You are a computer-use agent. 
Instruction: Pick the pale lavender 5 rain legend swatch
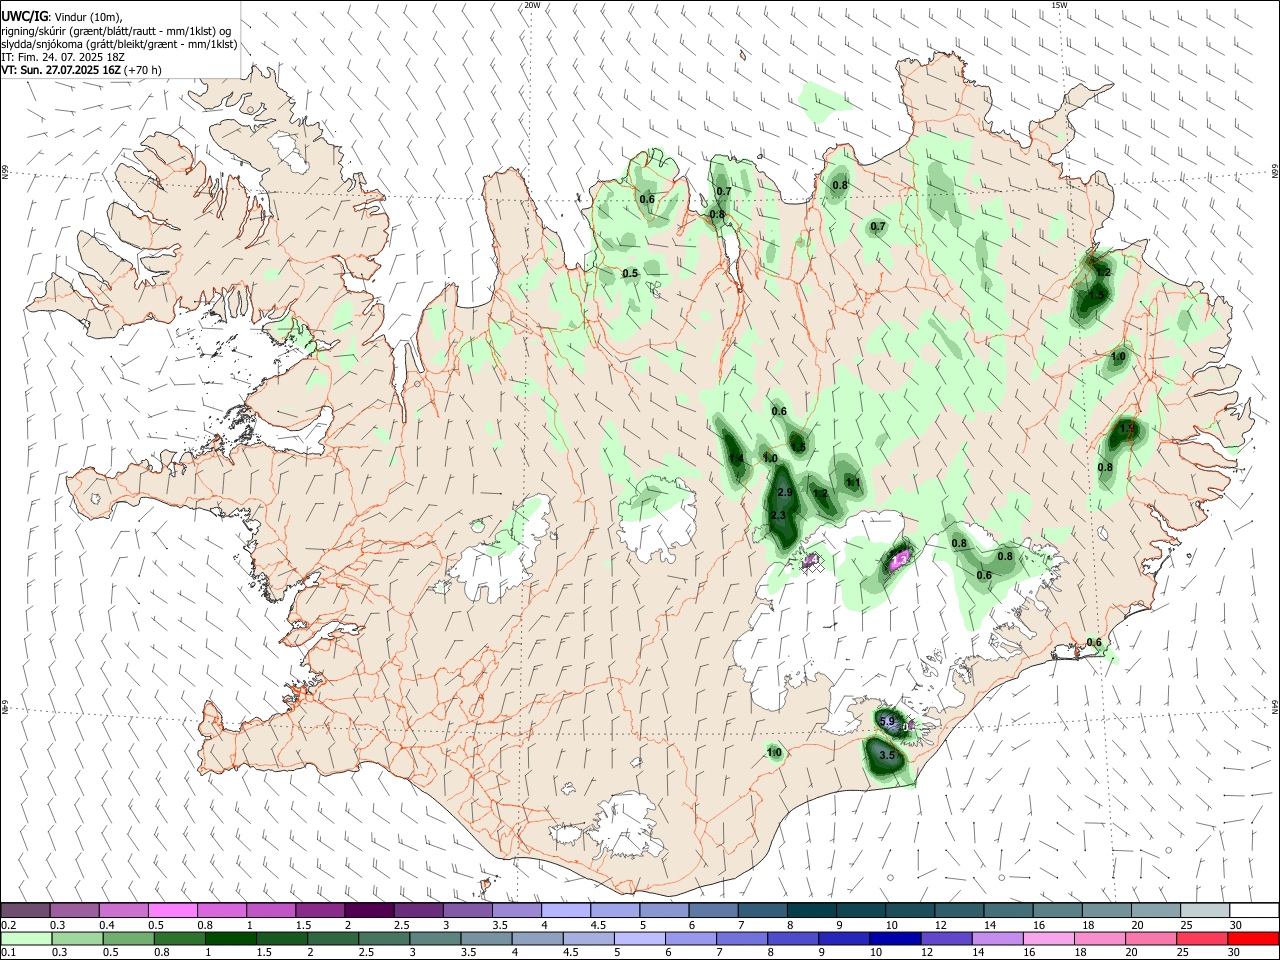pos(639,938)
